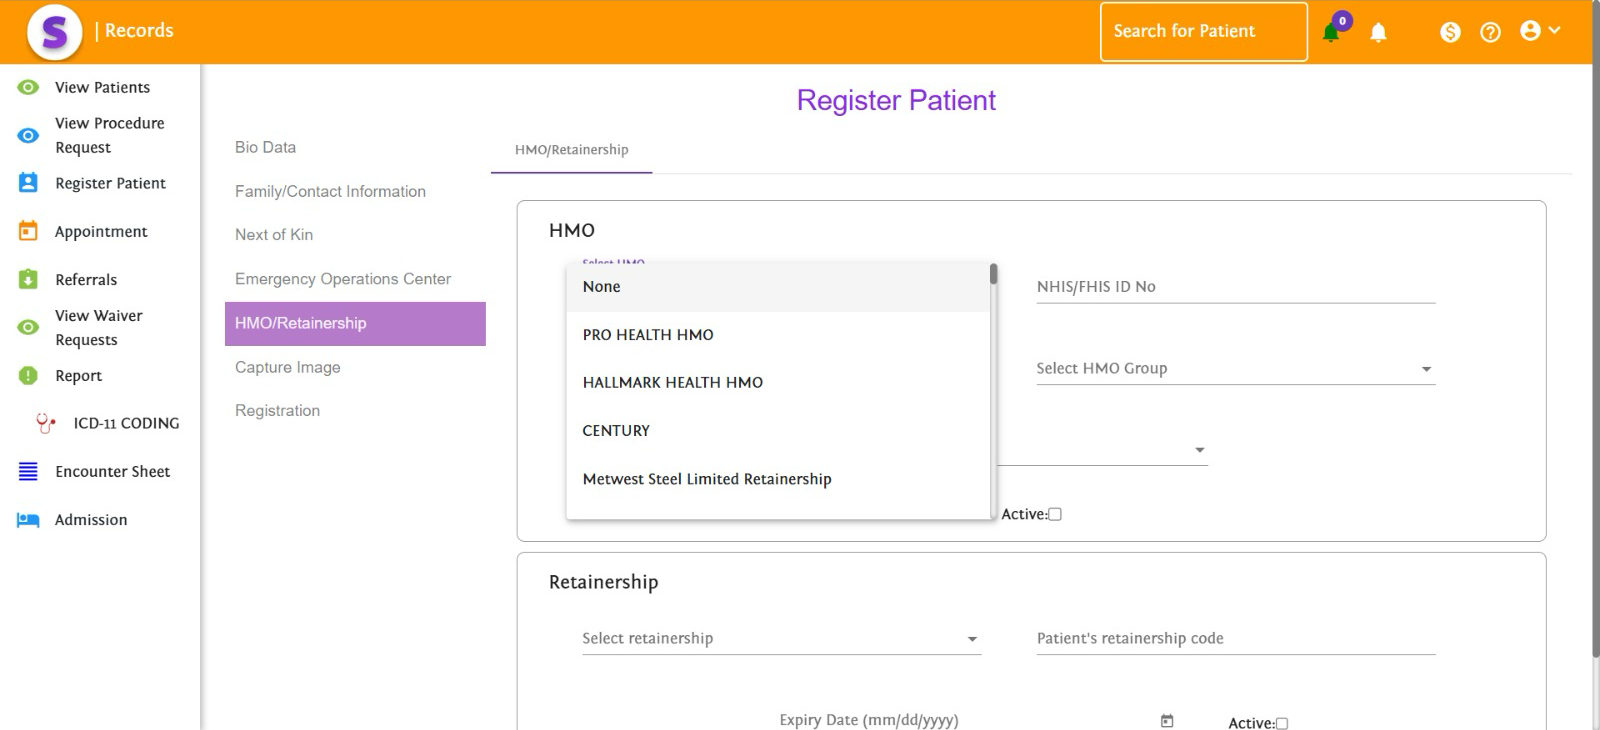Open ICD-11 CODING page
This screenshot has height=730, width=1600.
pyautogui.click(x=126, y=423)
